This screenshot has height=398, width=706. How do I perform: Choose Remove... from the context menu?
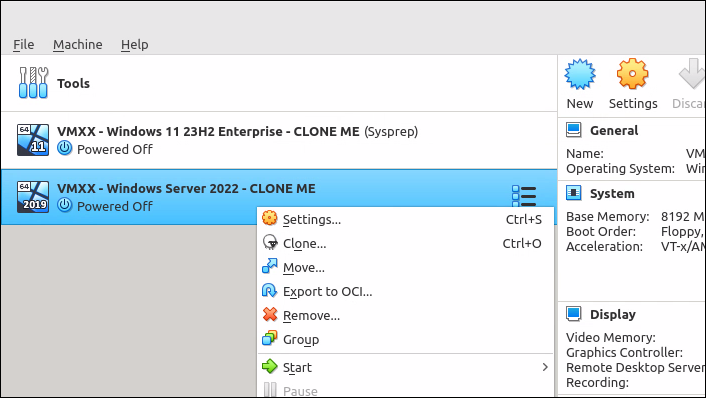pyautogui.click(x=405, y=316)
